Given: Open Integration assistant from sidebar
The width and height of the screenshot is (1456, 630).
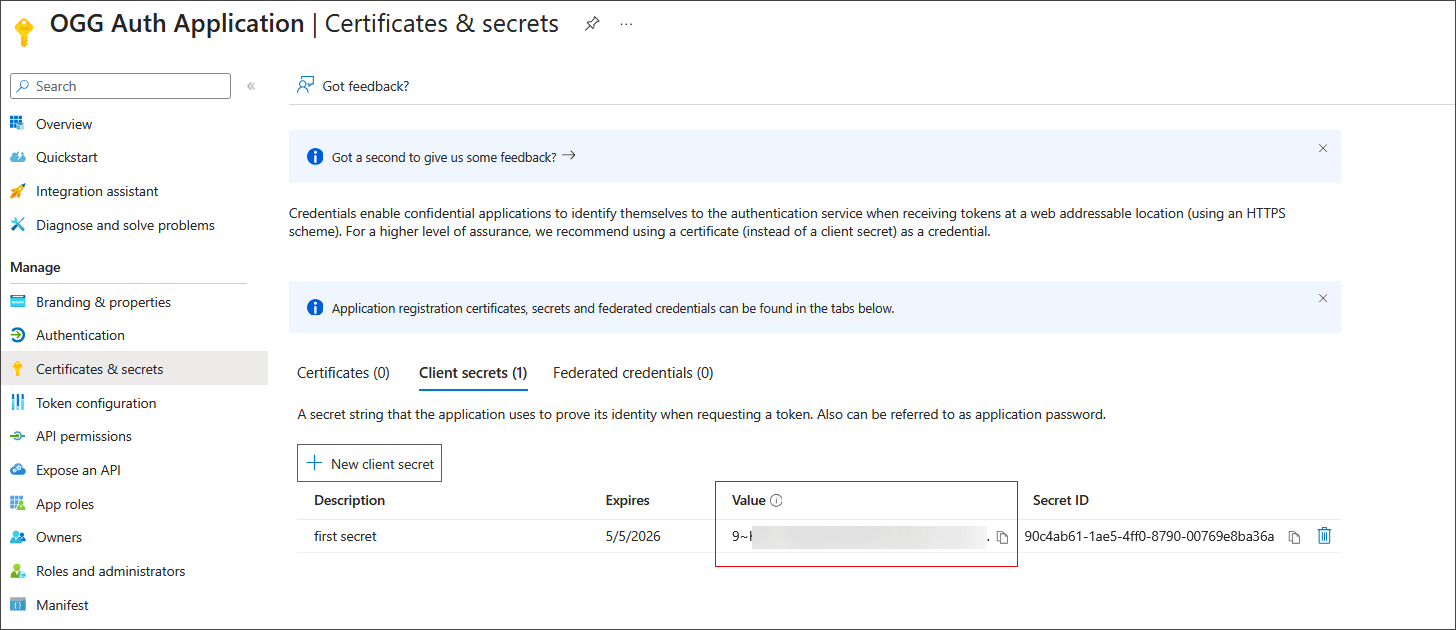Looking at the screenshot, I should pyautogui.click(x=96, y=191).
